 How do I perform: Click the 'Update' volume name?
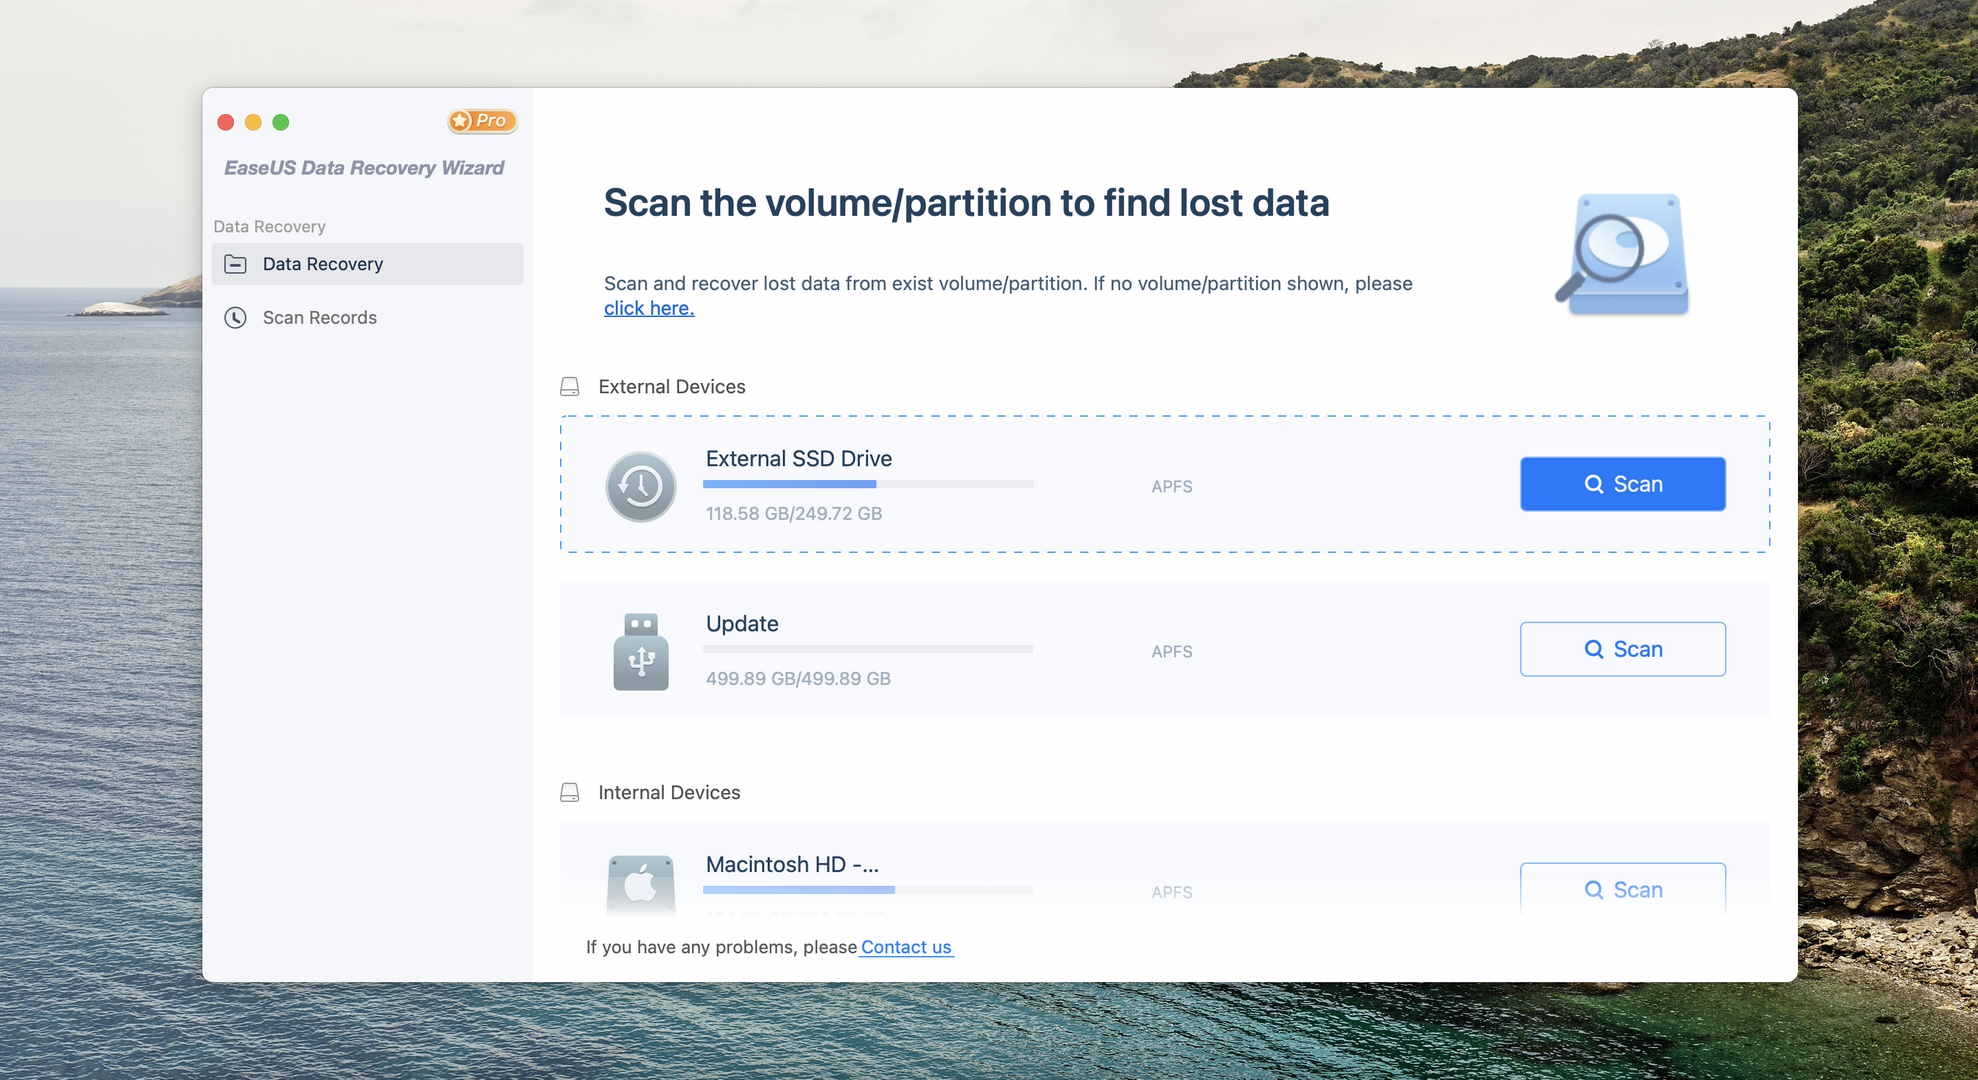click(742, 624)
